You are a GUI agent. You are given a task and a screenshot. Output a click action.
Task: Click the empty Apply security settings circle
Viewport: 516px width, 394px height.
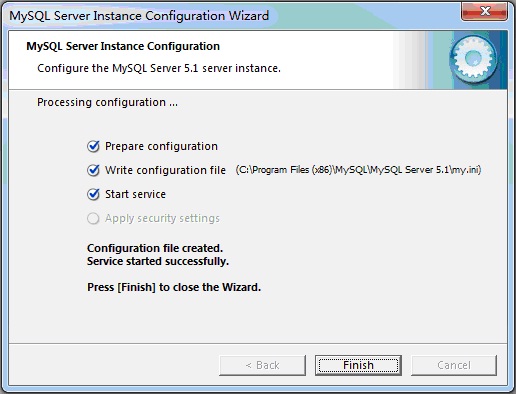(x=93, y=218)
